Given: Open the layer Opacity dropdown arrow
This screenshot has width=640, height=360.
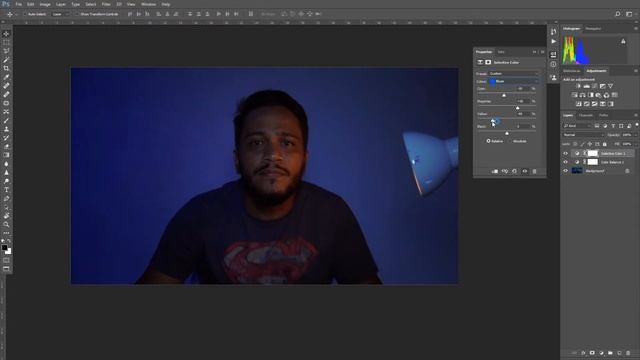Looking at the screenshot, I should tap(636, 135).
